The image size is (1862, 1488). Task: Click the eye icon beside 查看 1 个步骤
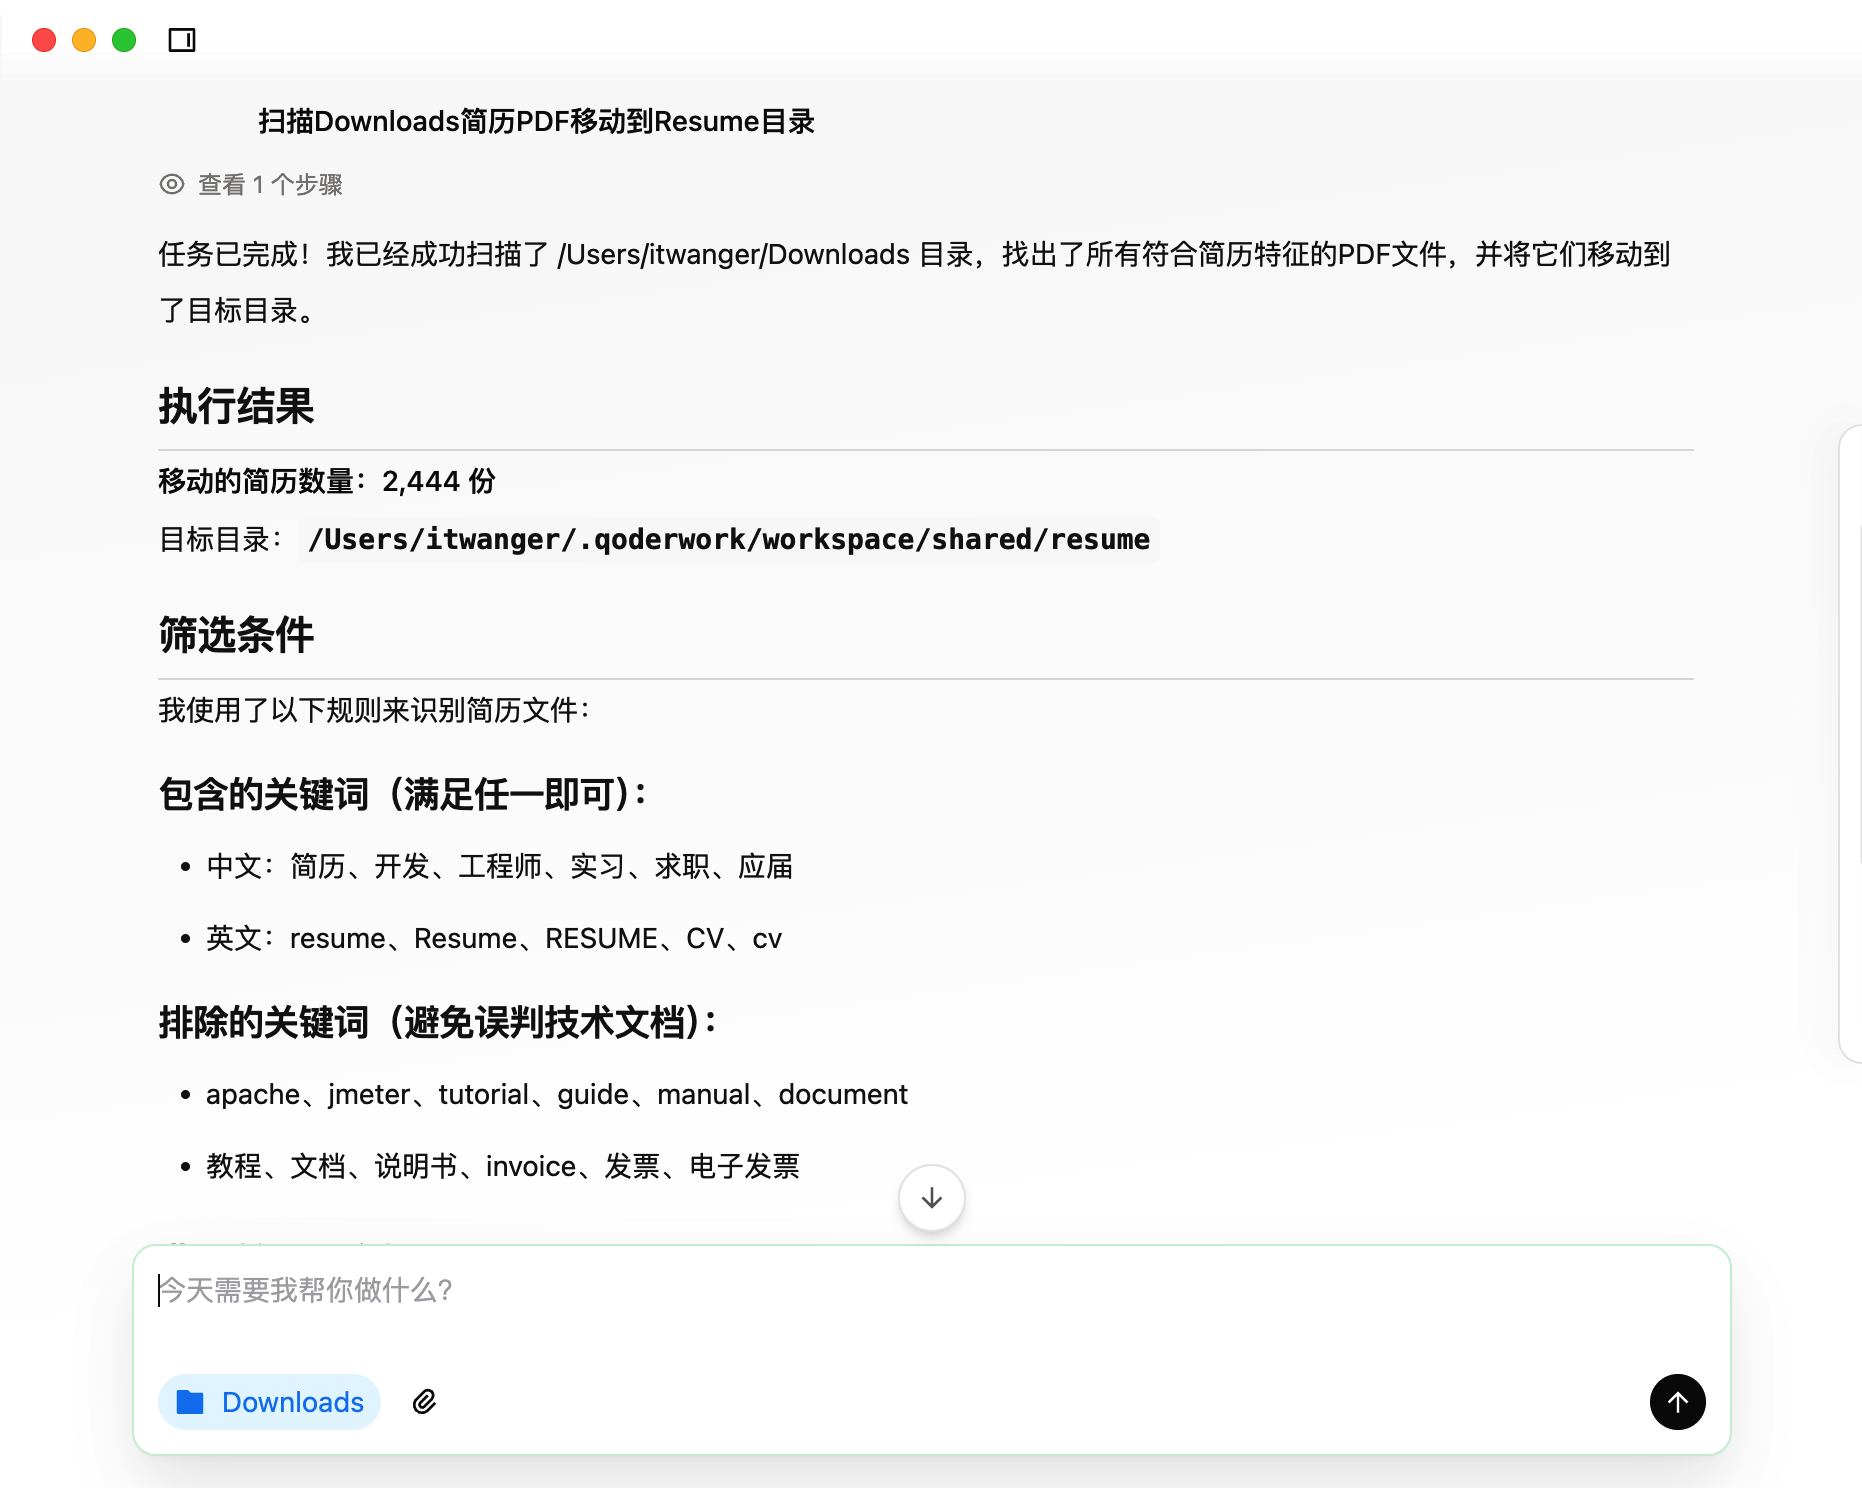tap(172, 184)
